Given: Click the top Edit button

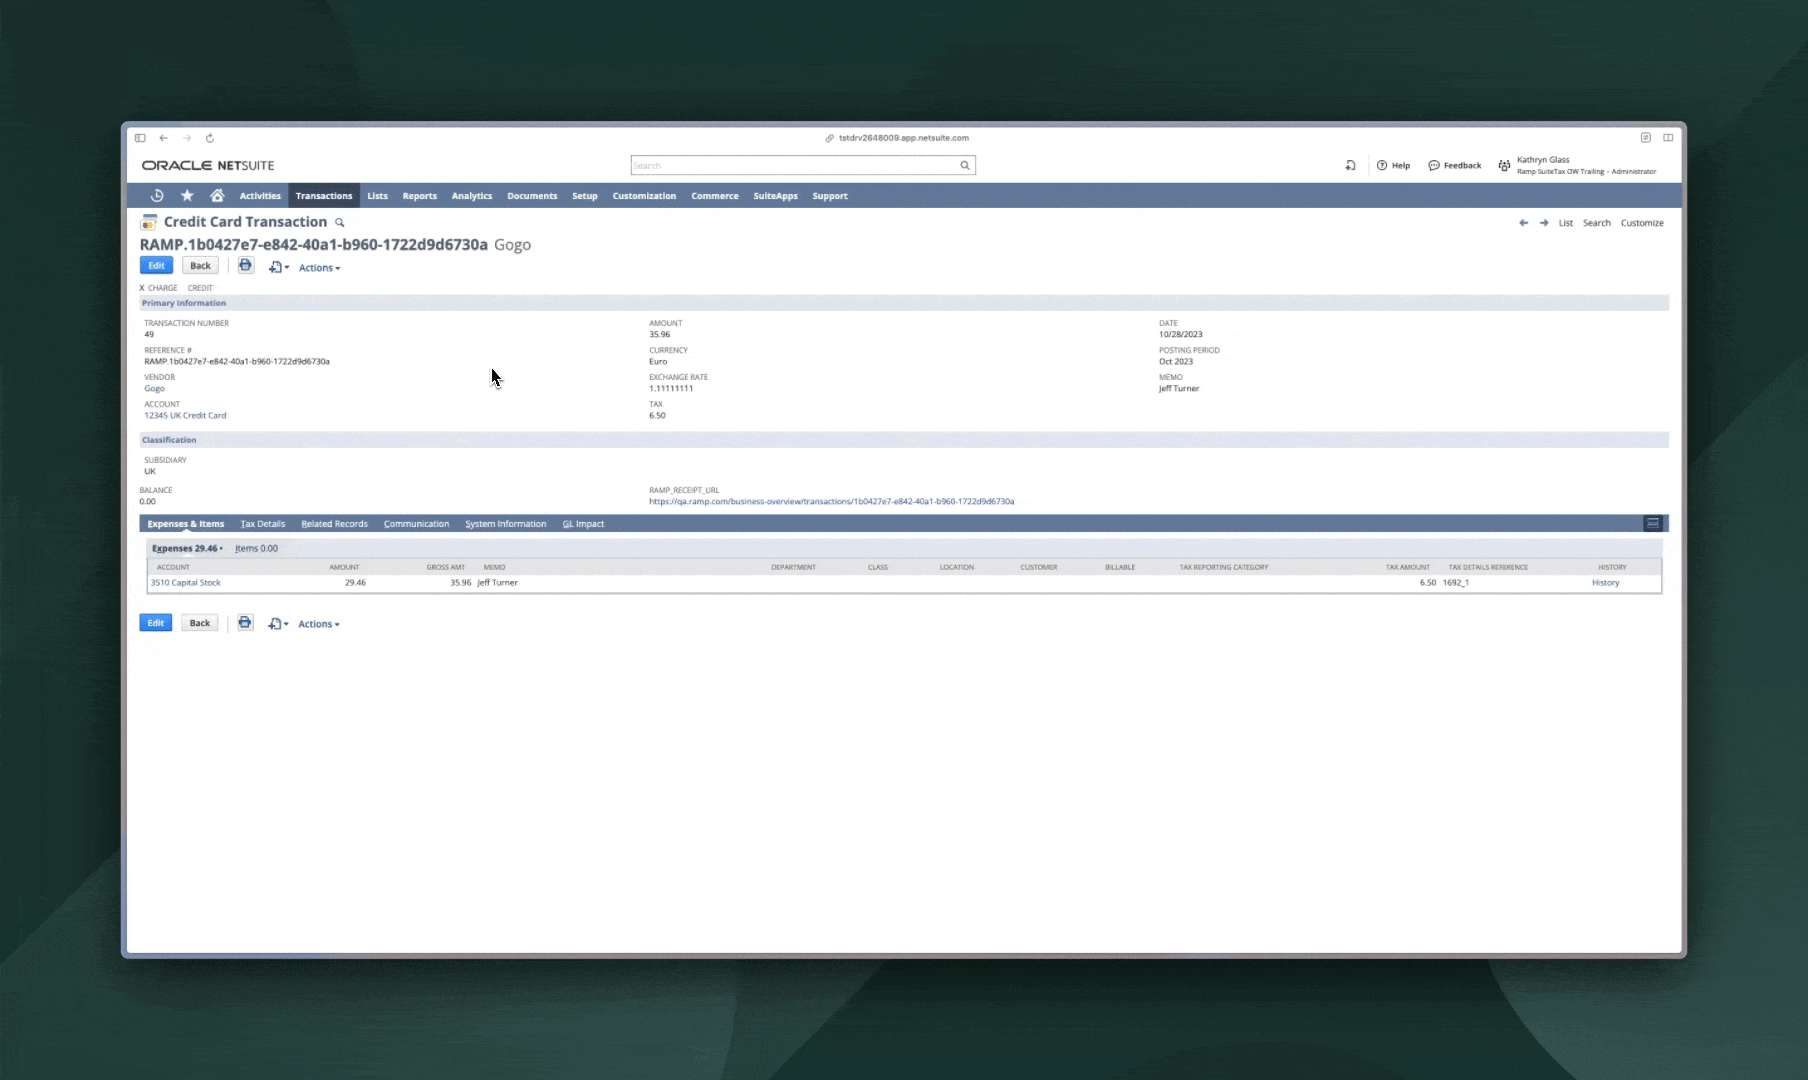Looking at the screenshot, I should [156, 265].
